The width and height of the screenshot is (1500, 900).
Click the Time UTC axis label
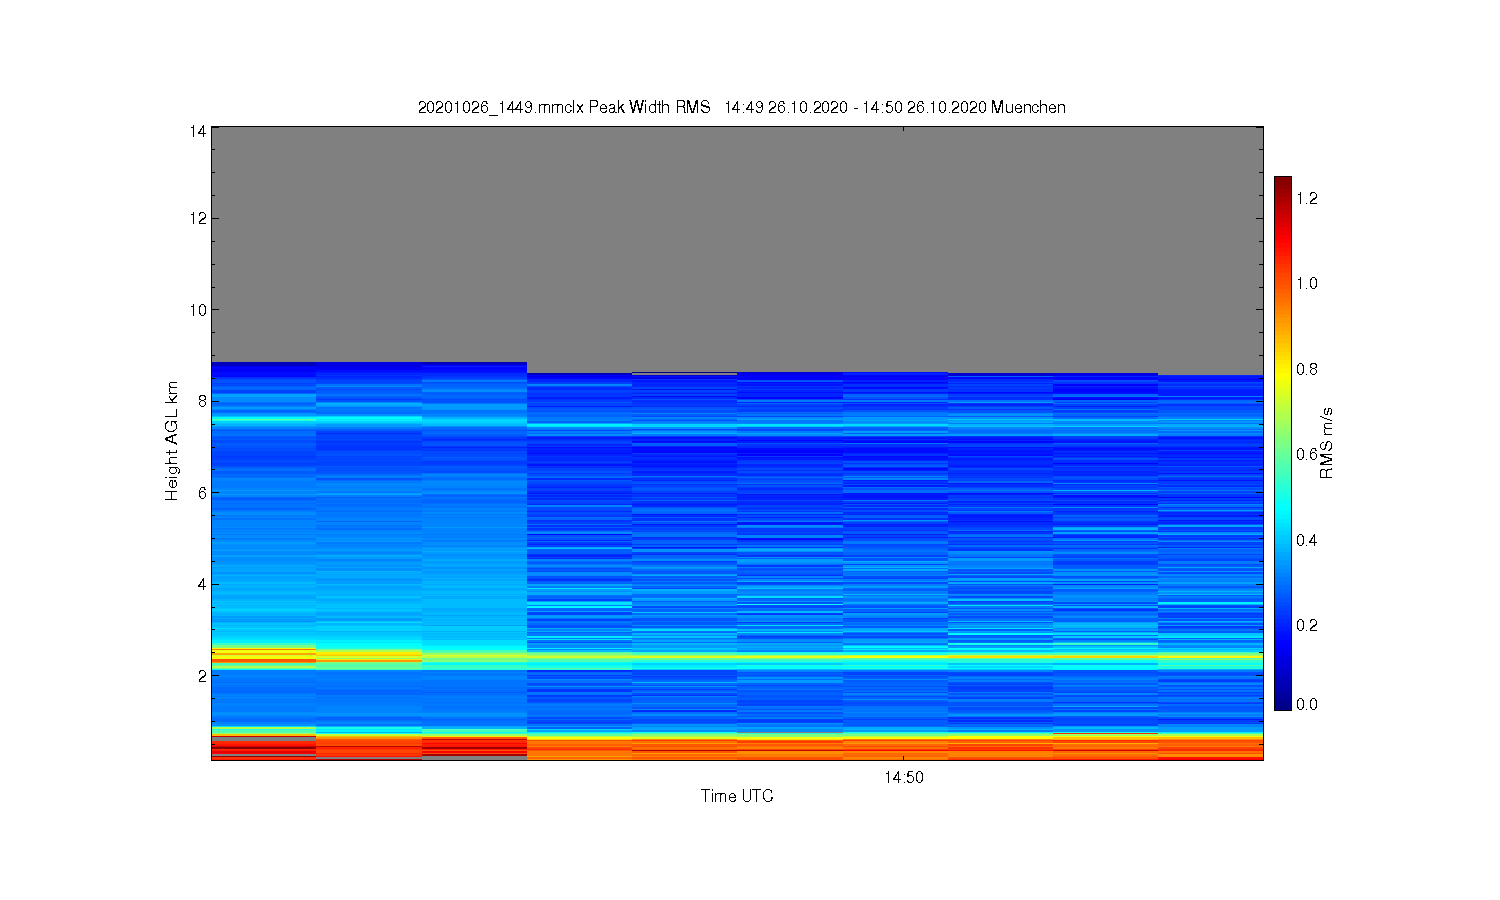pos(737,796)
